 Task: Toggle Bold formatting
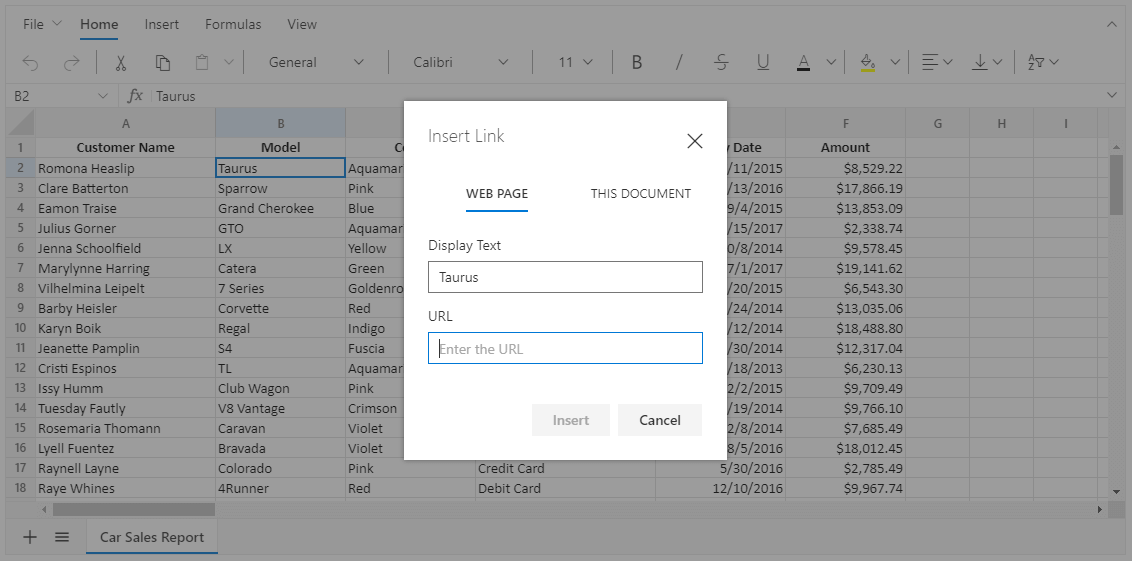point(636,62)
